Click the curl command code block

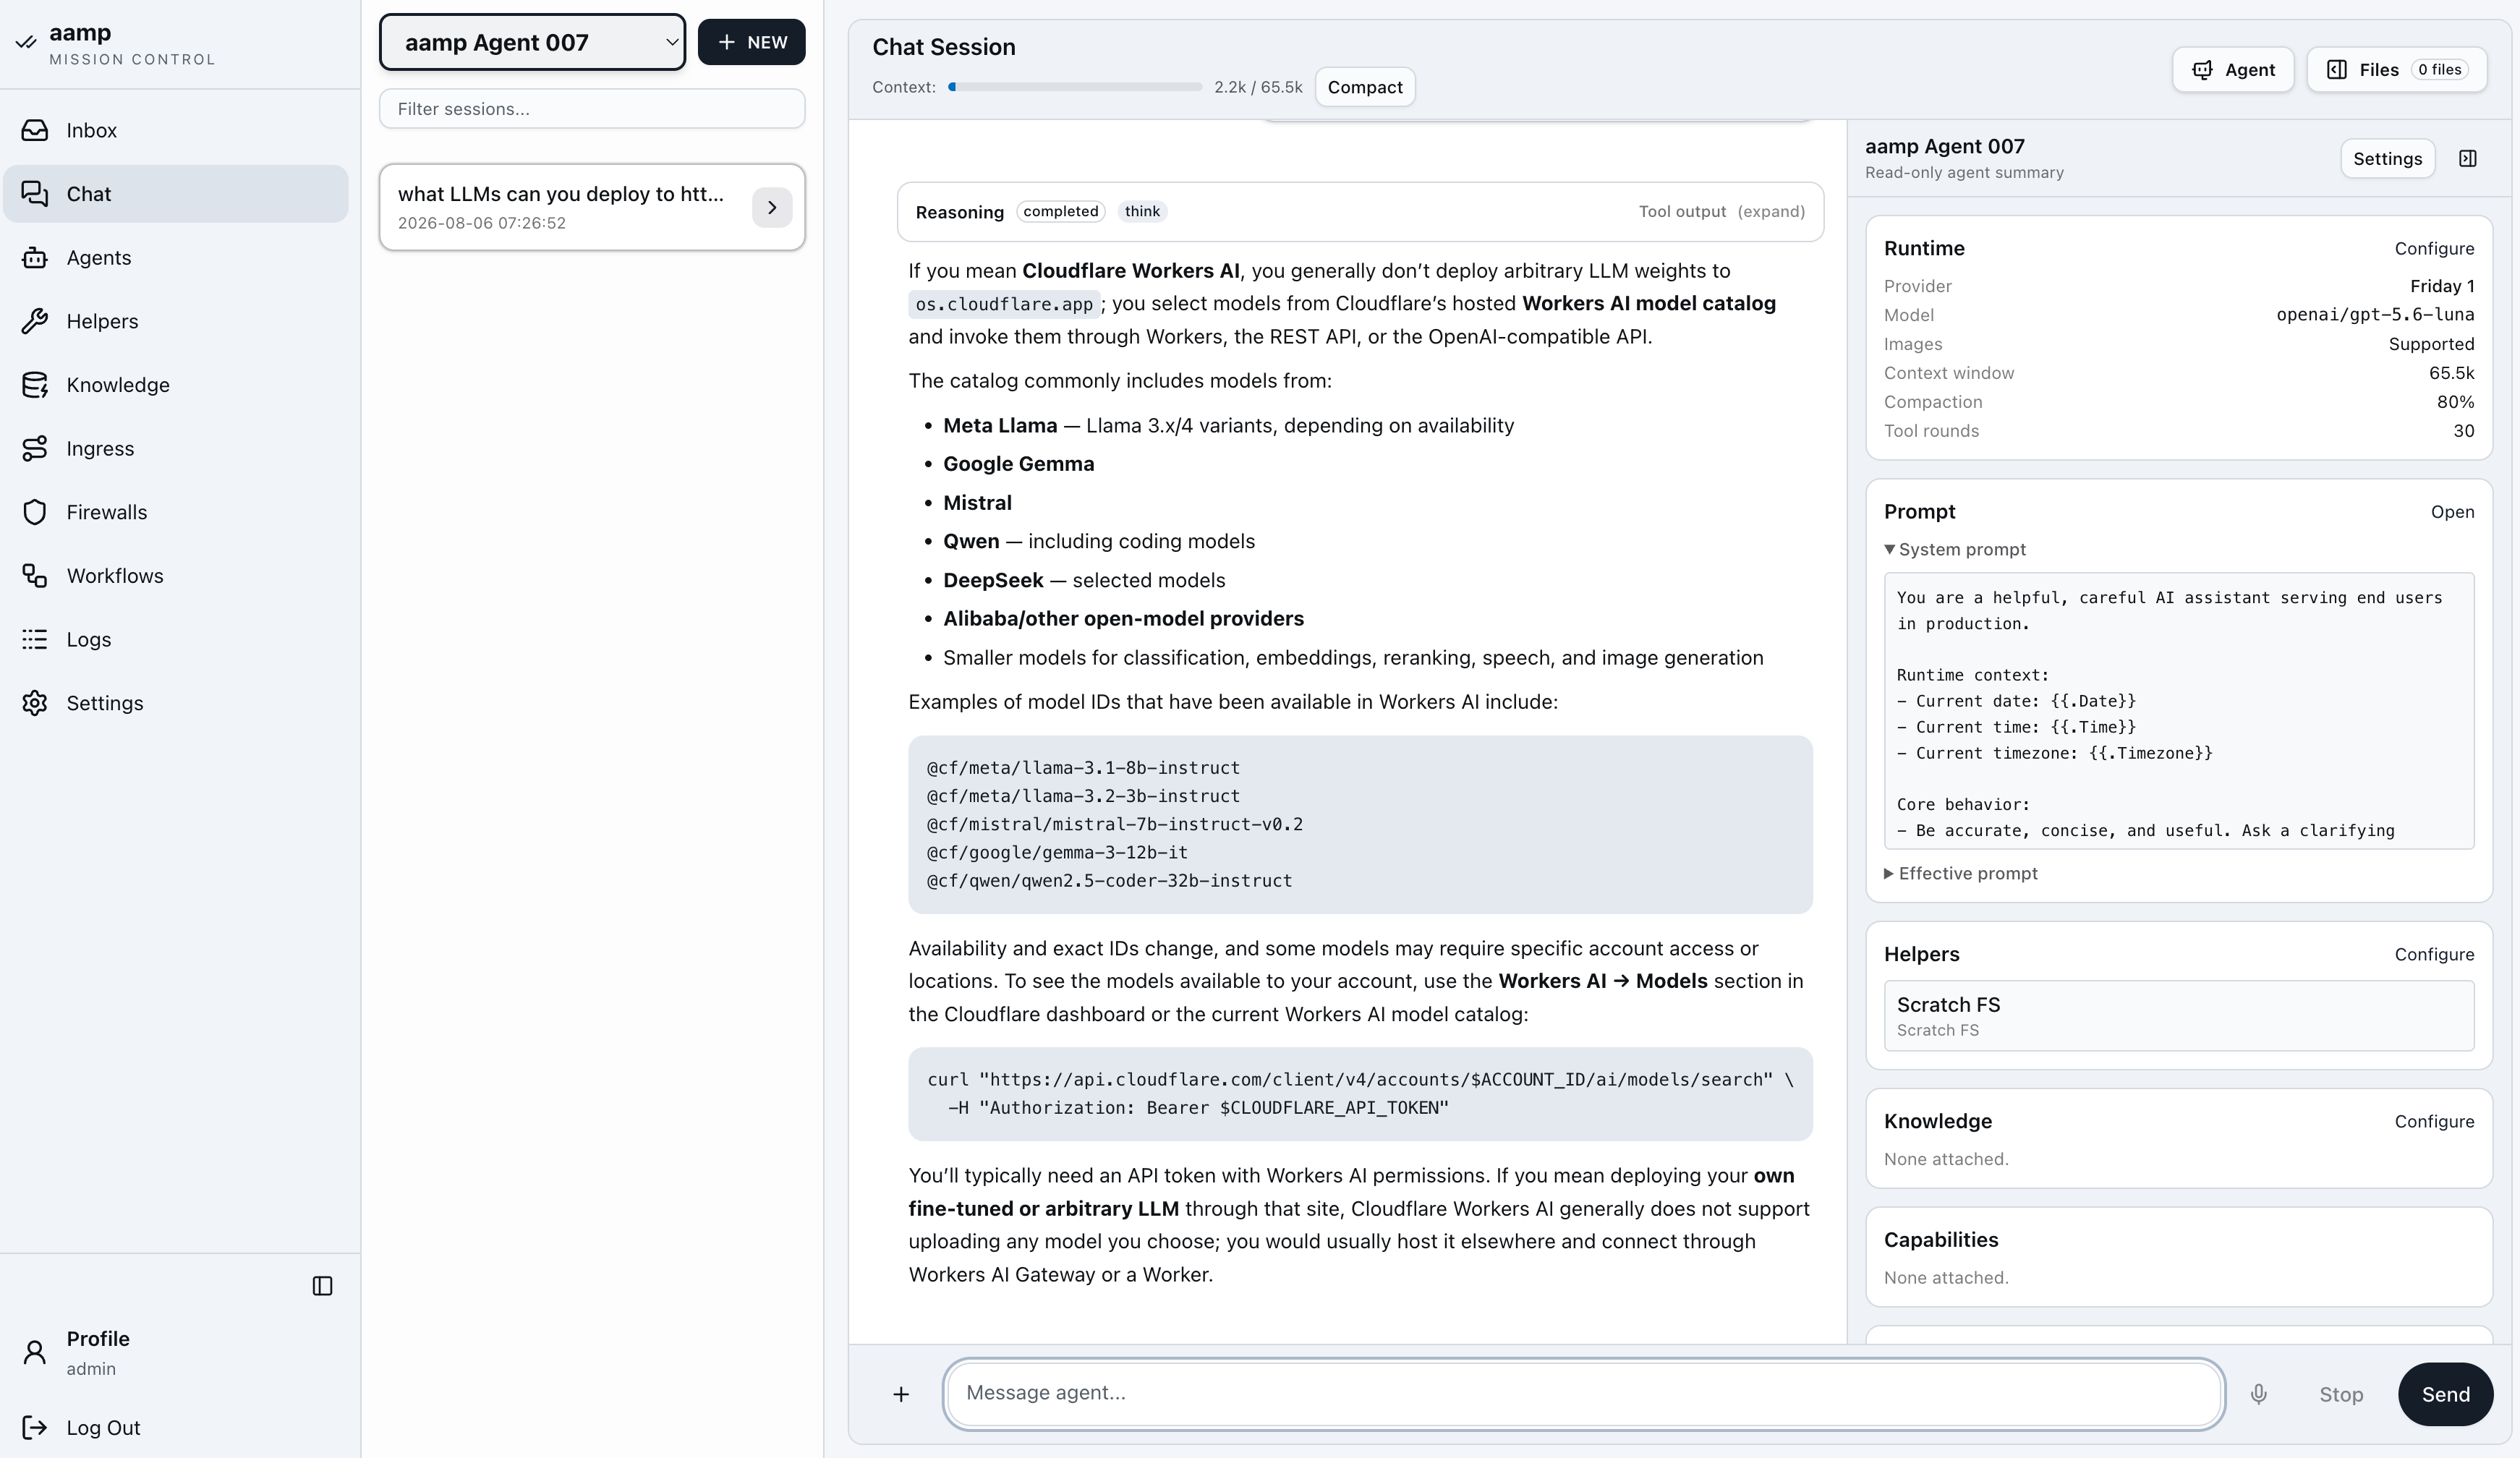[1360, 1094]
